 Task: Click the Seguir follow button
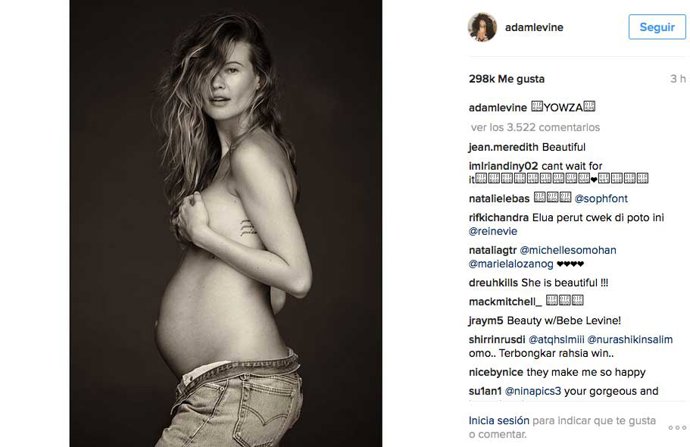click(657, 27)
